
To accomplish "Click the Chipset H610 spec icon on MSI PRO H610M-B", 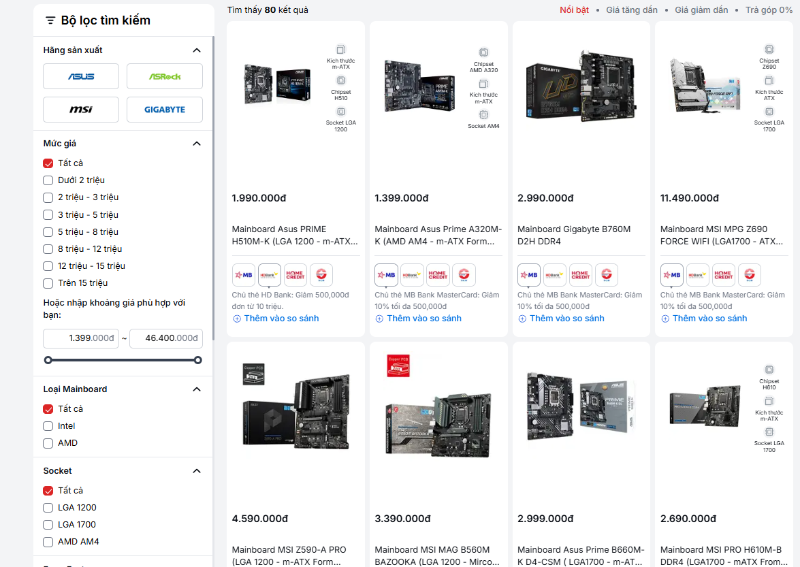I will tap(769, 370).
